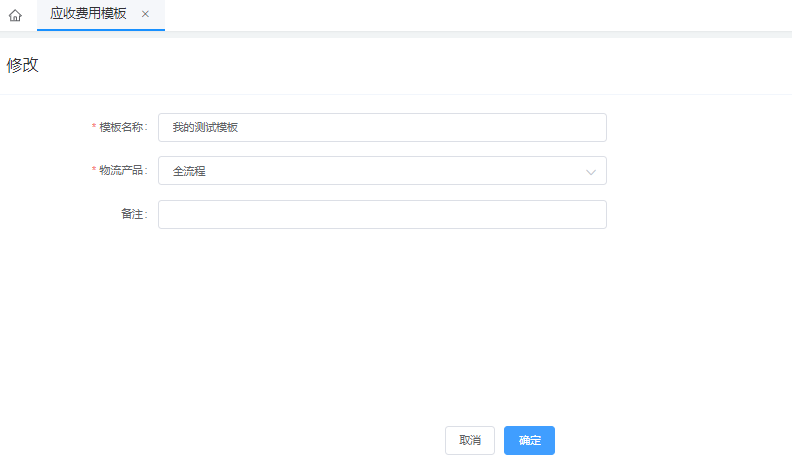Image resolution: width=792 pixels, height=463 pixels.
Task: Click the divider line under 修改 heading
Action: coord(396,94)
